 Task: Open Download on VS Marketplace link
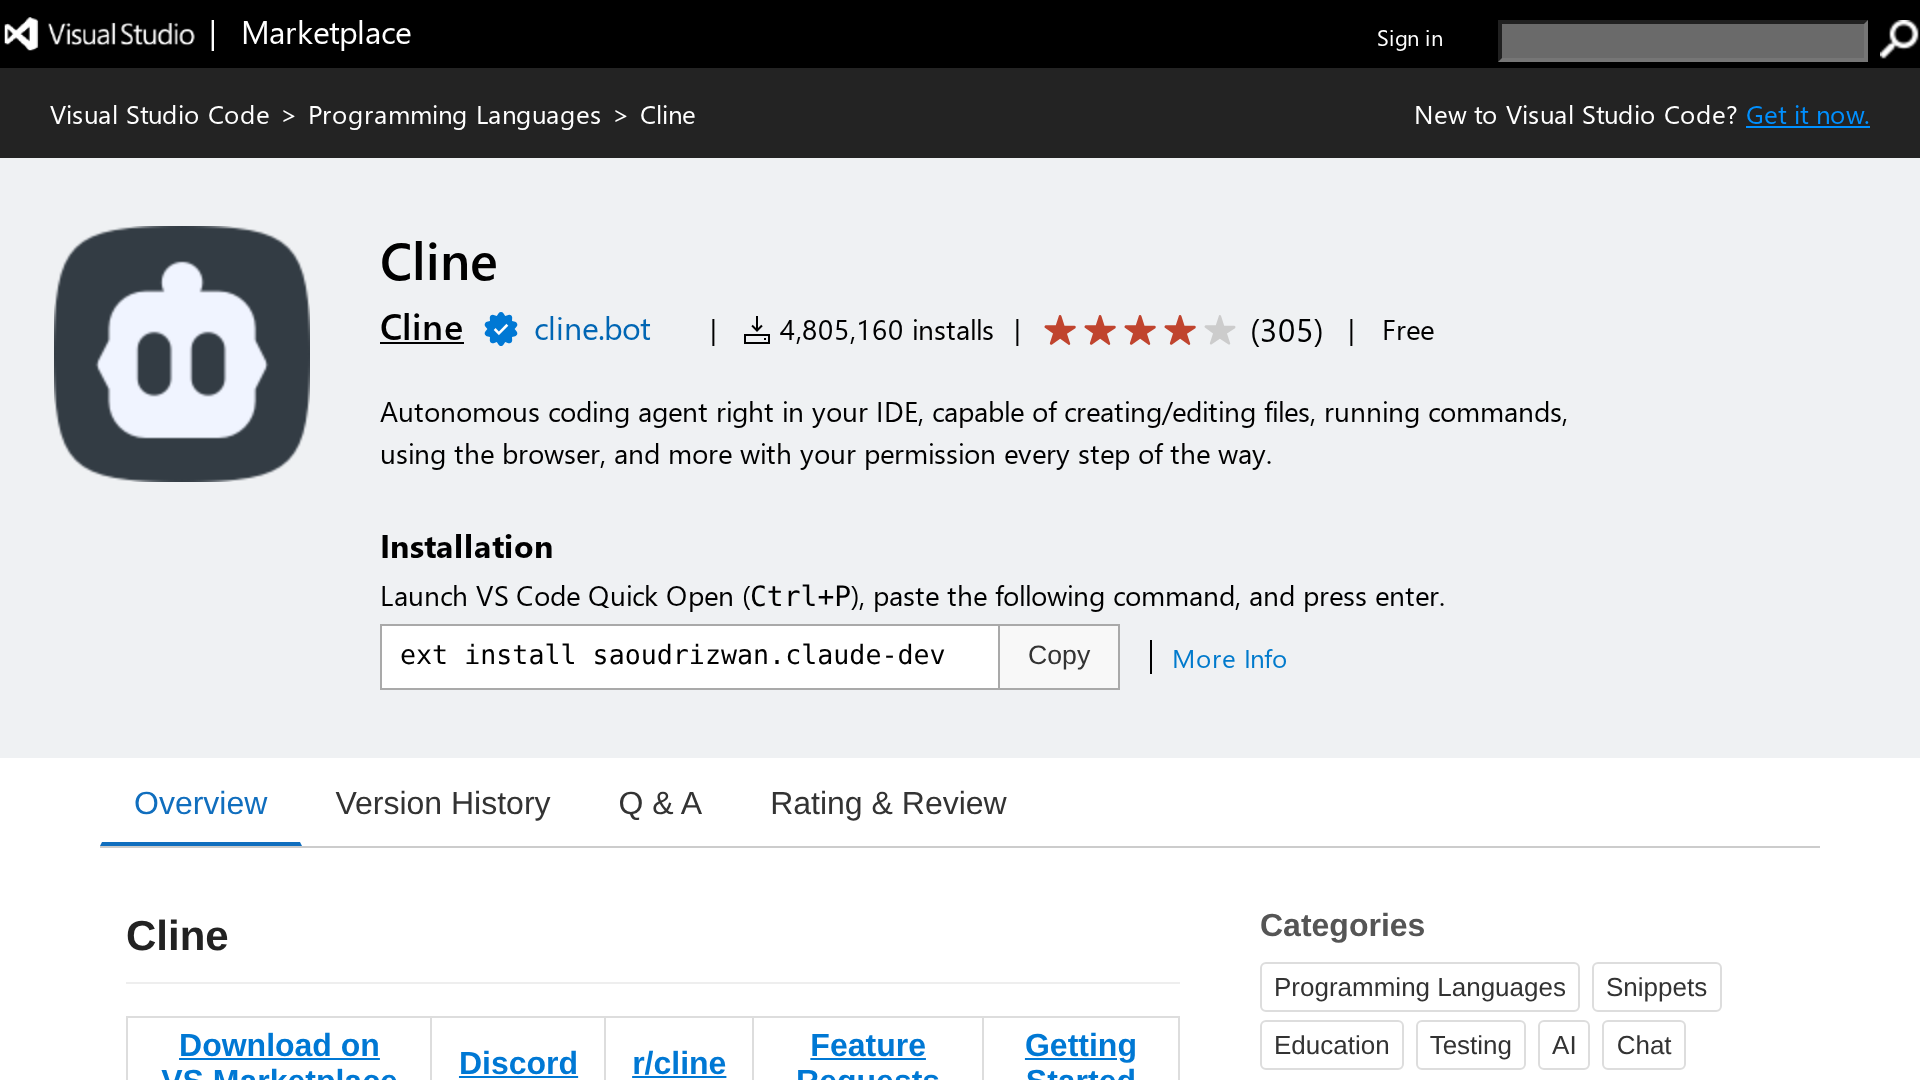coord(279,1054)
